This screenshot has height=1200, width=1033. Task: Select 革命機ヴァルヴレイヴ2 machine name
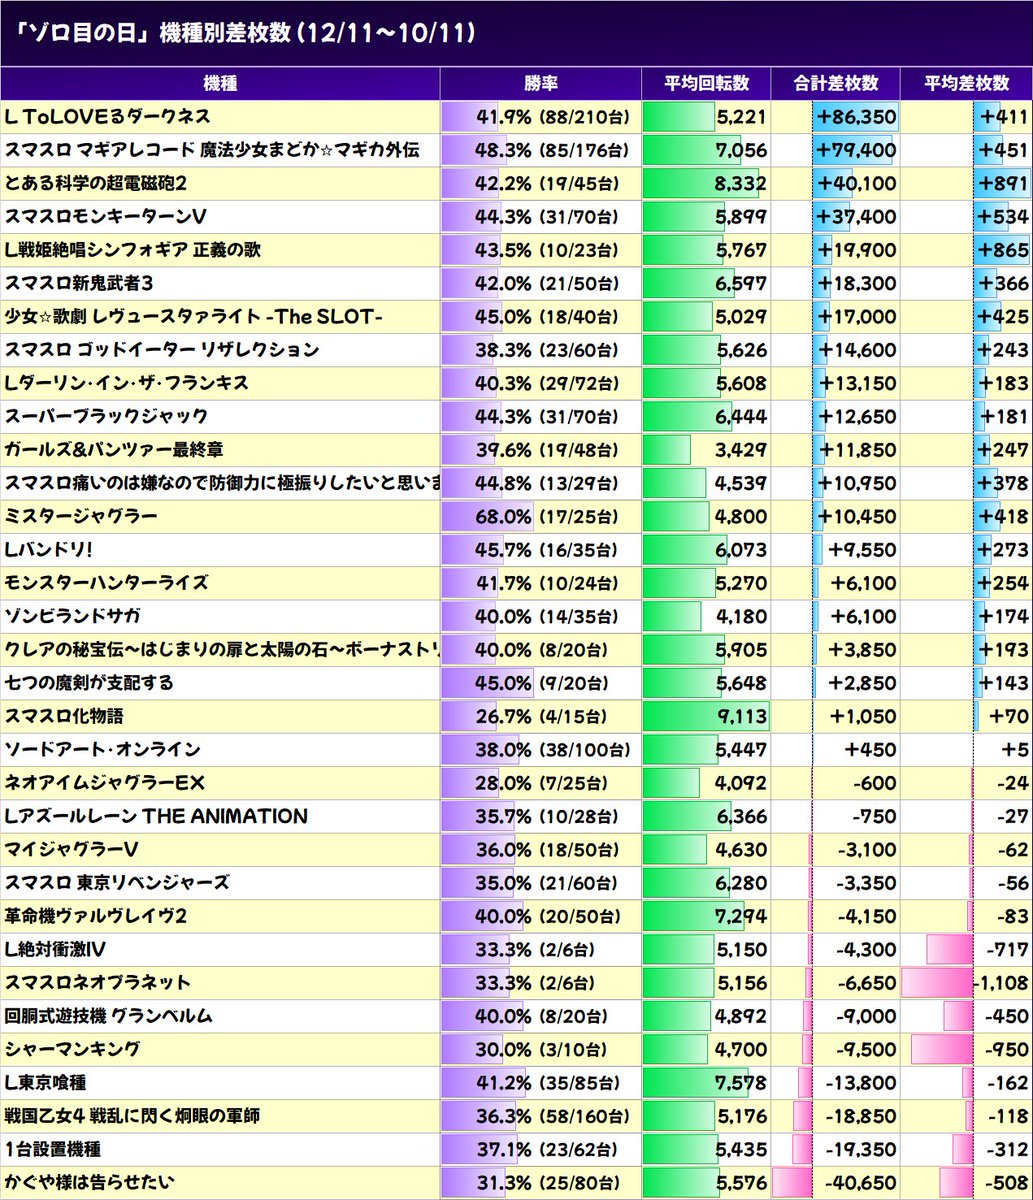(x=96, y=916)
